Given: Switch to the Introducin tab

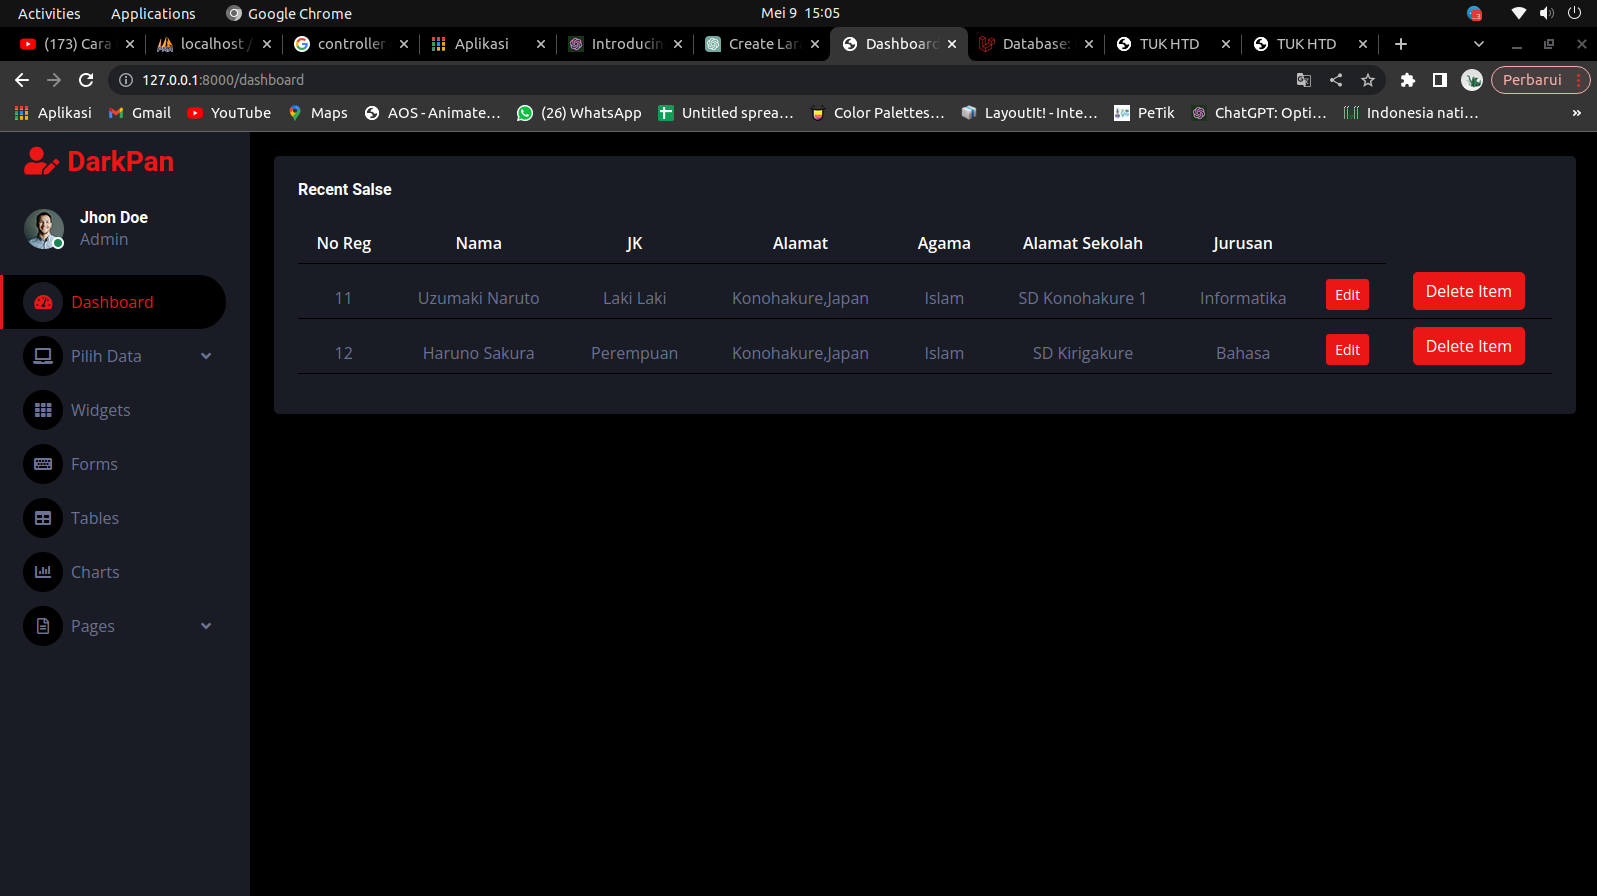Looking at the screenshot, I should [624, 44].
